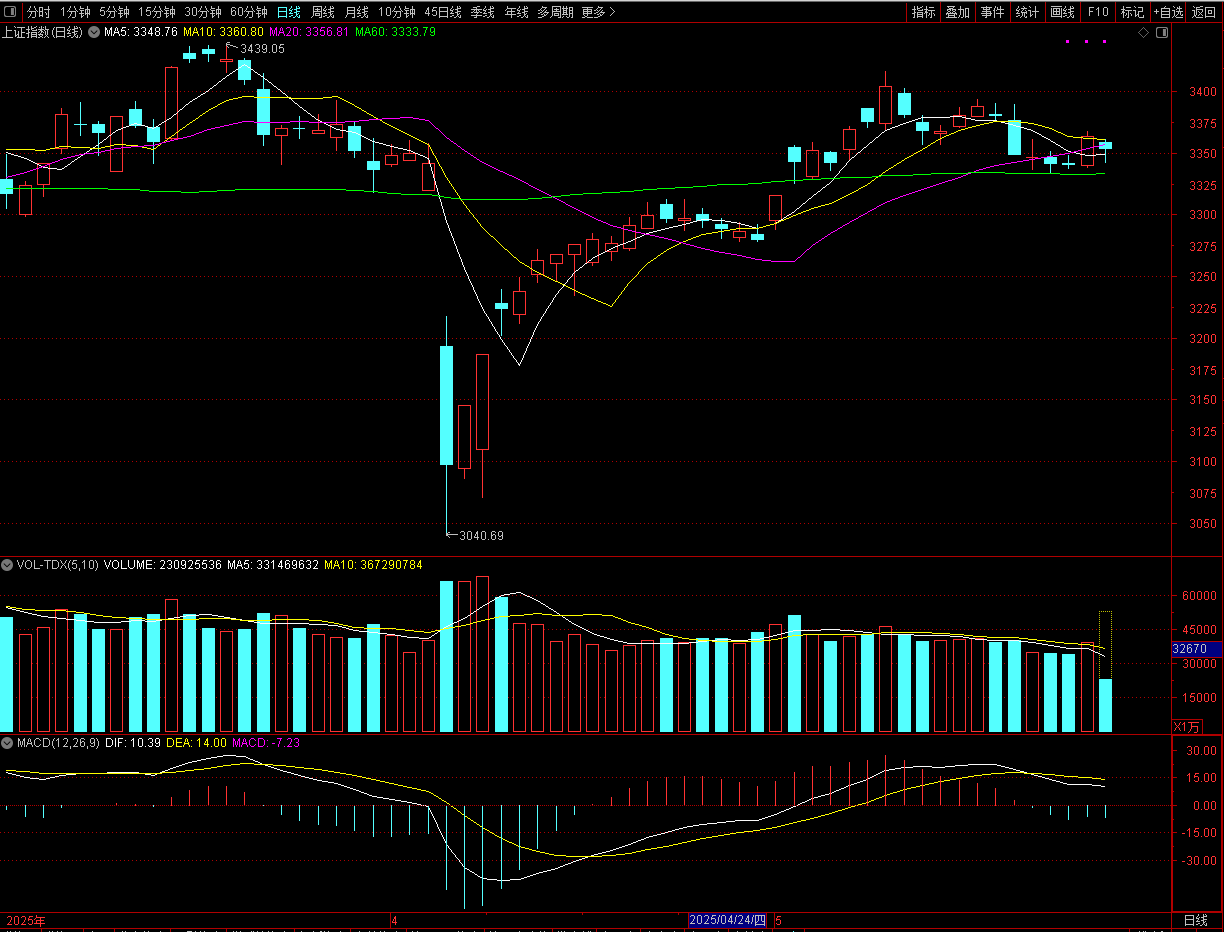
Task: Click the 2025年 label on time axis
Action: coord(26,920)
